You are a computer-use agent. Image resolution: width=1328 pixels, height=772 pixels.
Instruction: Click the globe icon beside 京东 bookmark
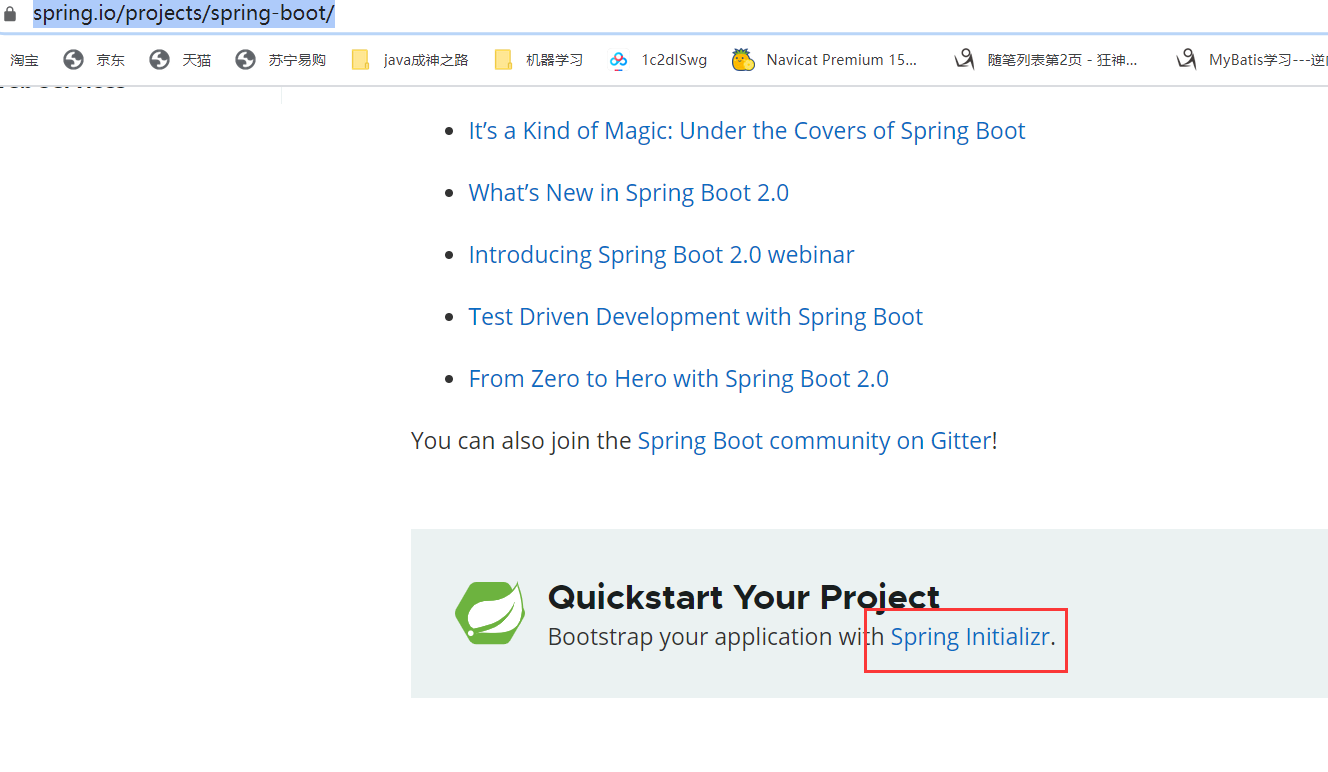click(x=73, y=60)
